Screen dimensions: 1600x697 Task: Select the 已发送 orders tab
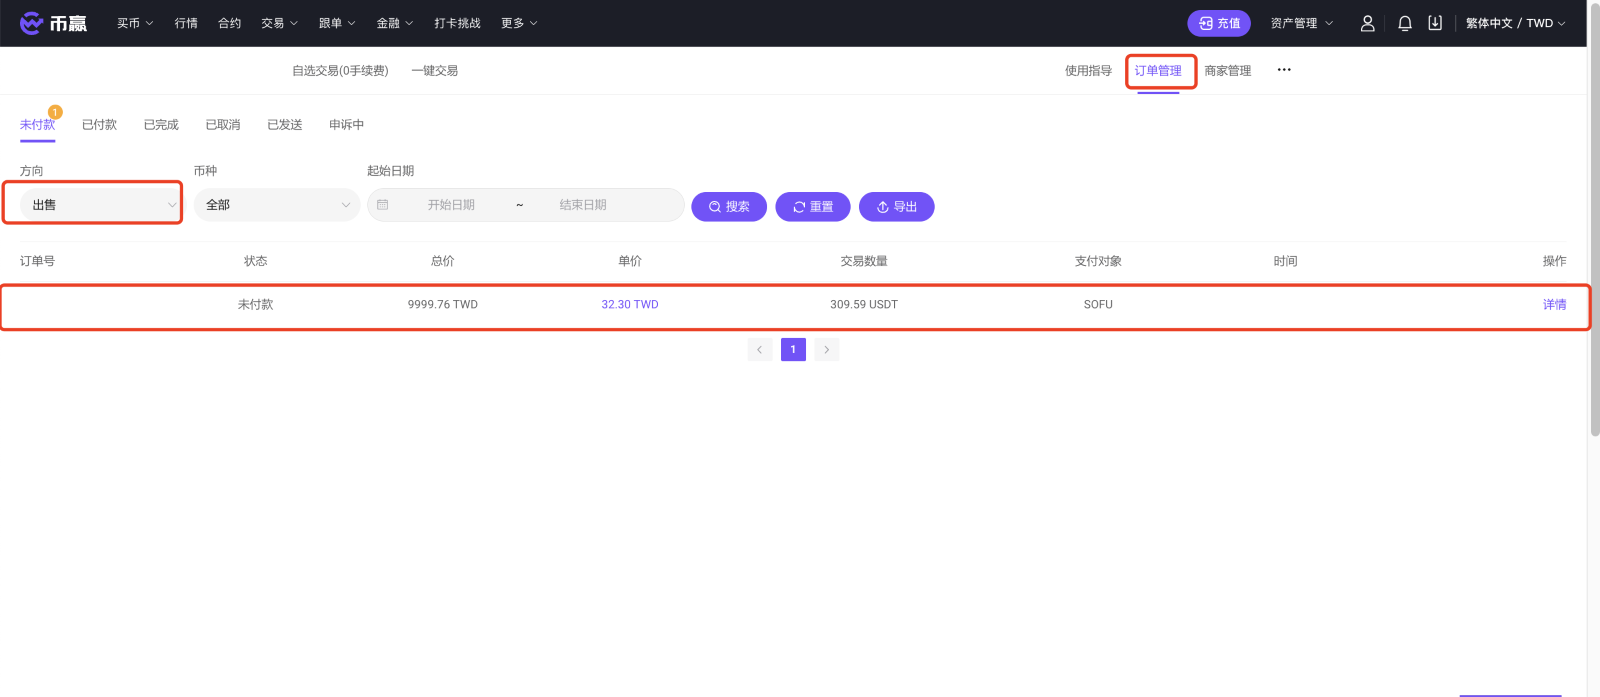[285, 125]
